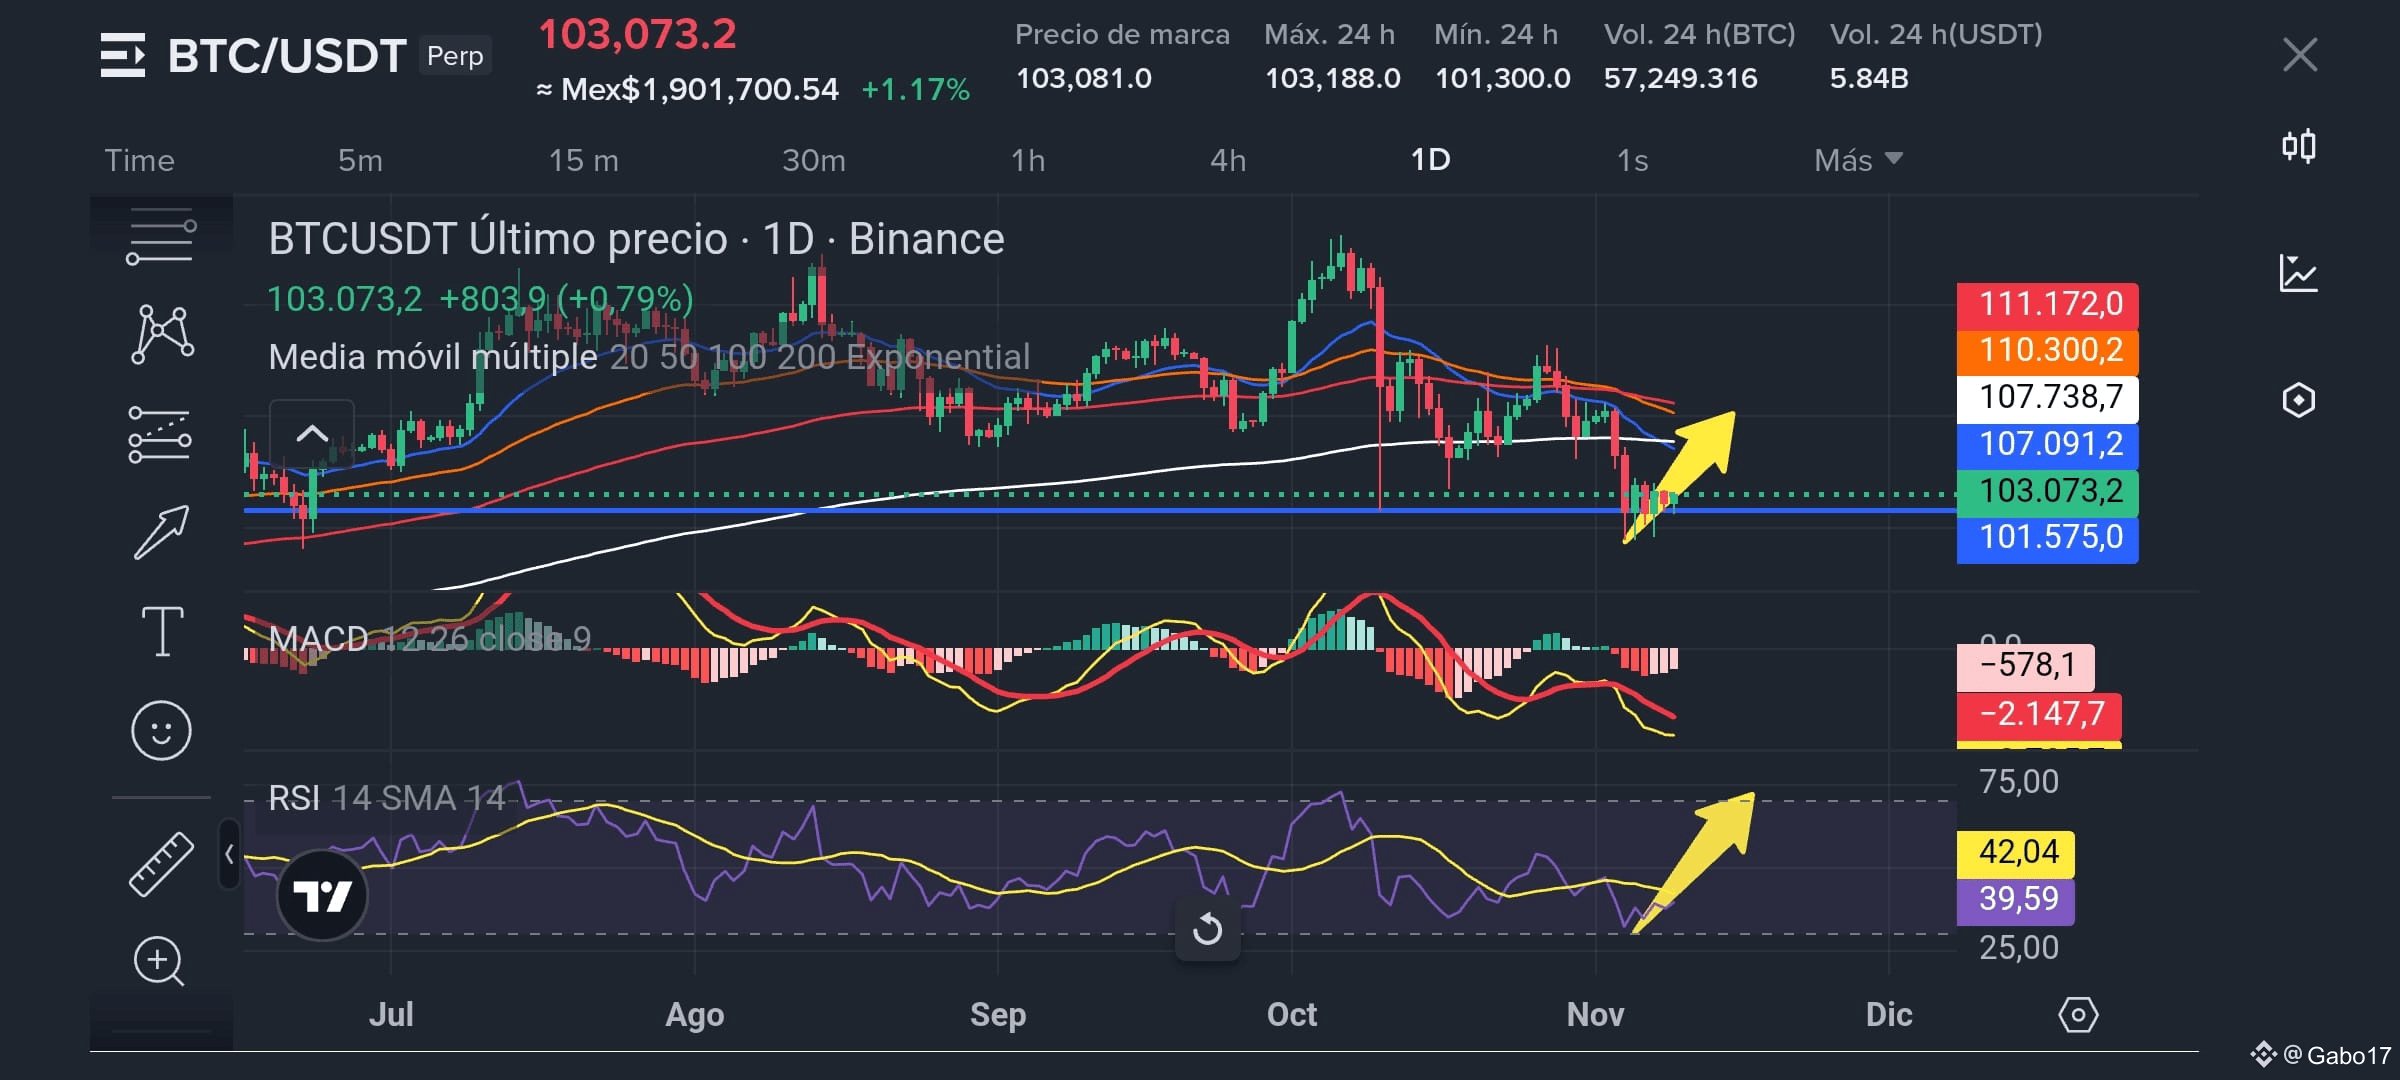The image size is (2400, 1080).
Task: Select the channel lines drawing tool
Action: tap(160, 434)
